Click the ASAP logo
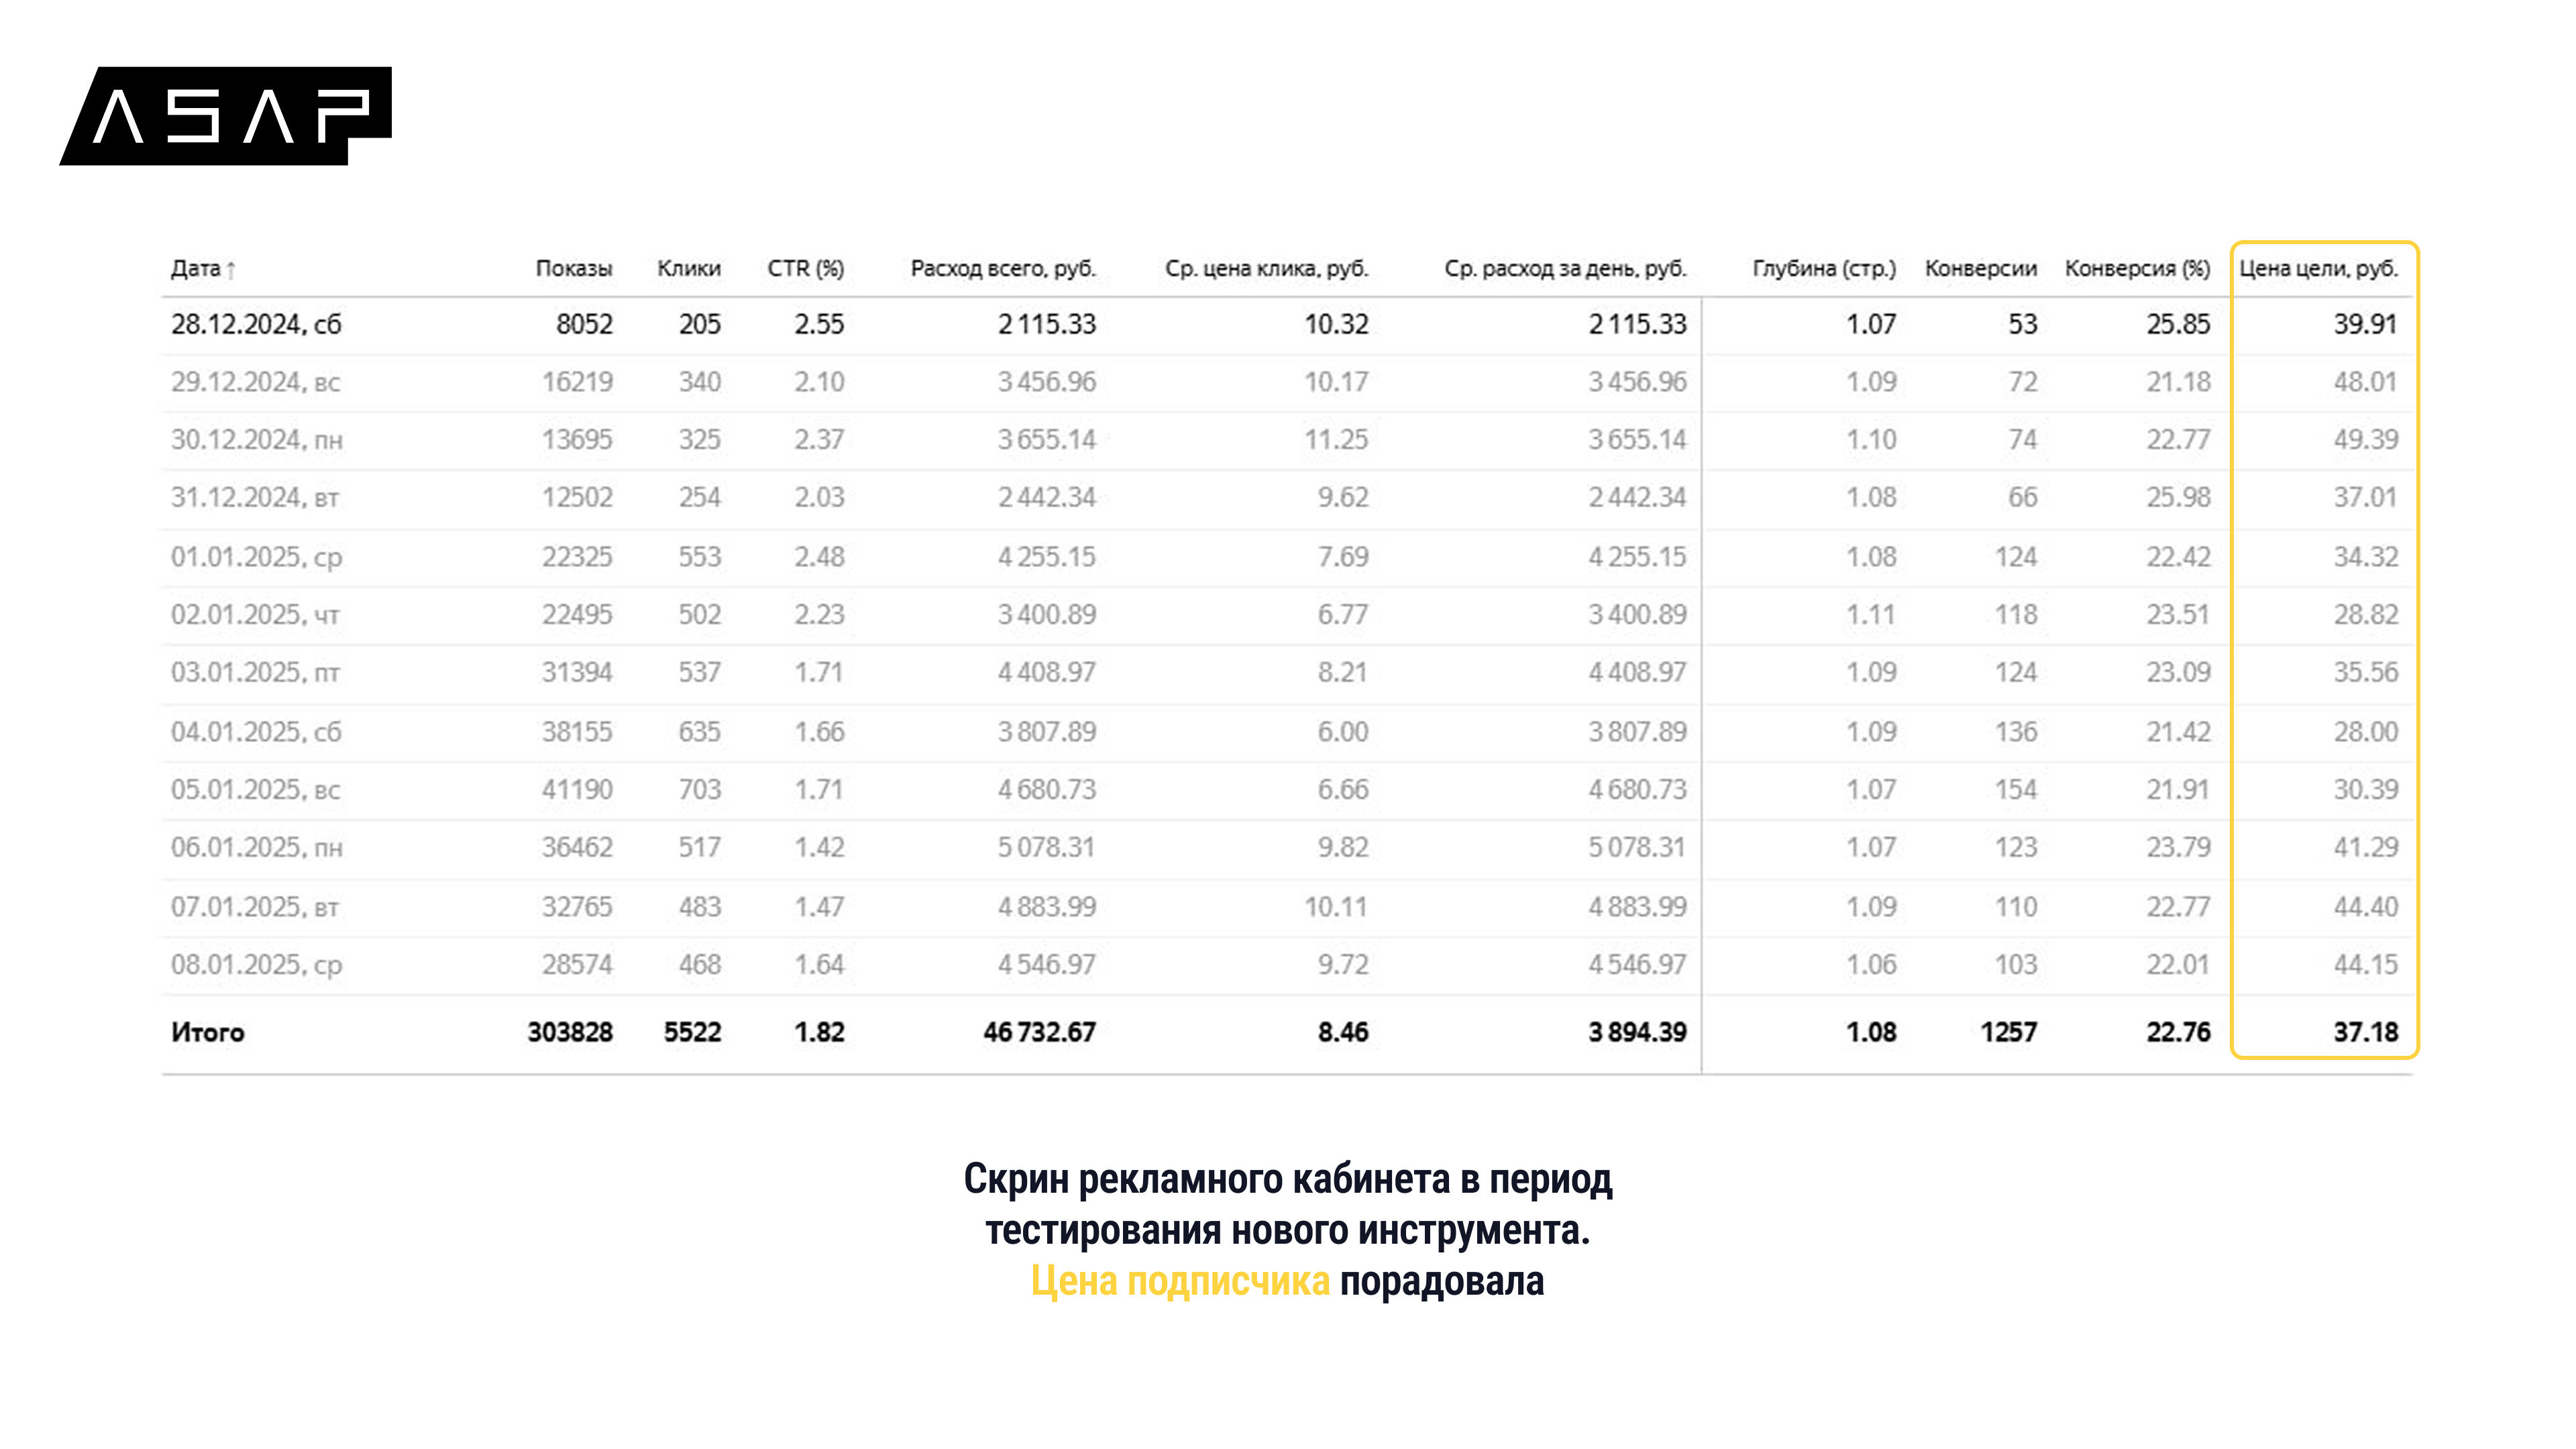Screen dimensions: 2576x1449 (226, 116)
